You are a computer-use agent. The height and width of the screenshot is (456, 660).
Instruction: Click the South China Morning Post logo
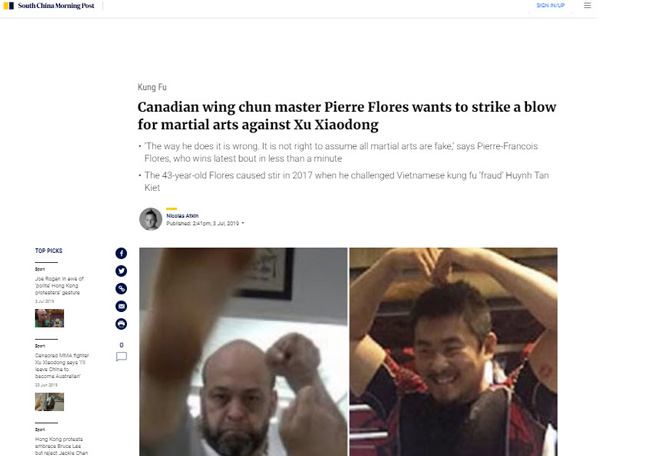click(x=49, y=5)
